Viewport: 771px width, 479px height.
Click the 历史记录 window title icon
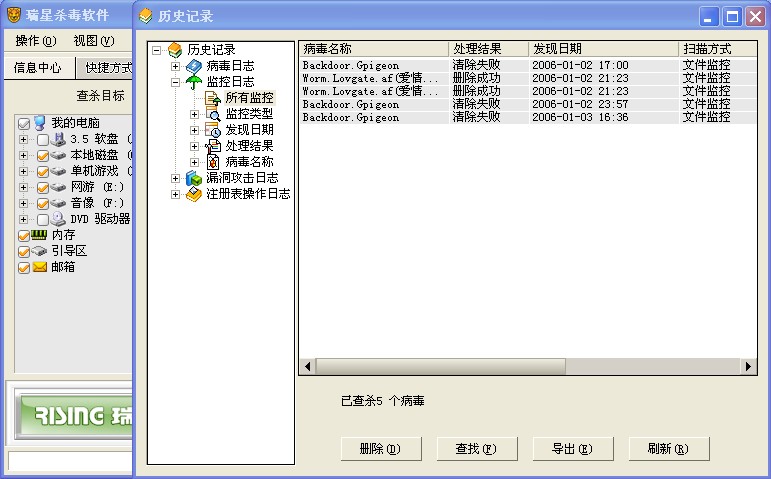click(146, 16)
